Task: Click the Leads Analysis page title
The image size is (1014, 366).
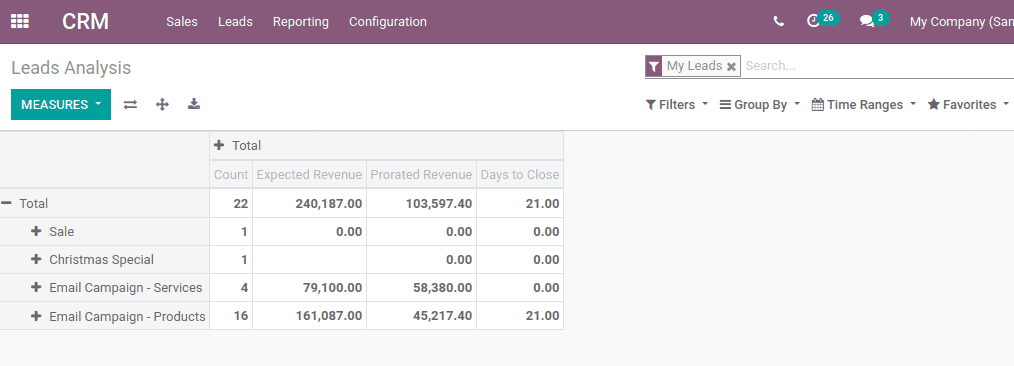Action: 71,68
